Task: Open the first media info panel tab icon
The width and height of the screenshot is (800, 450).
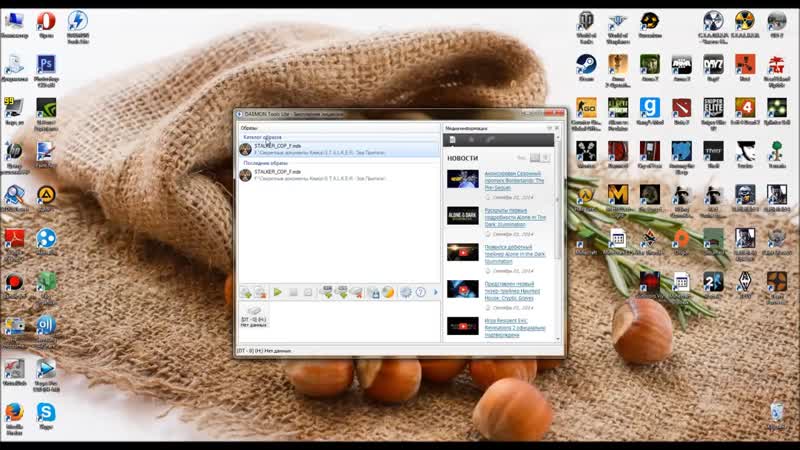Action: coord(453,140)
